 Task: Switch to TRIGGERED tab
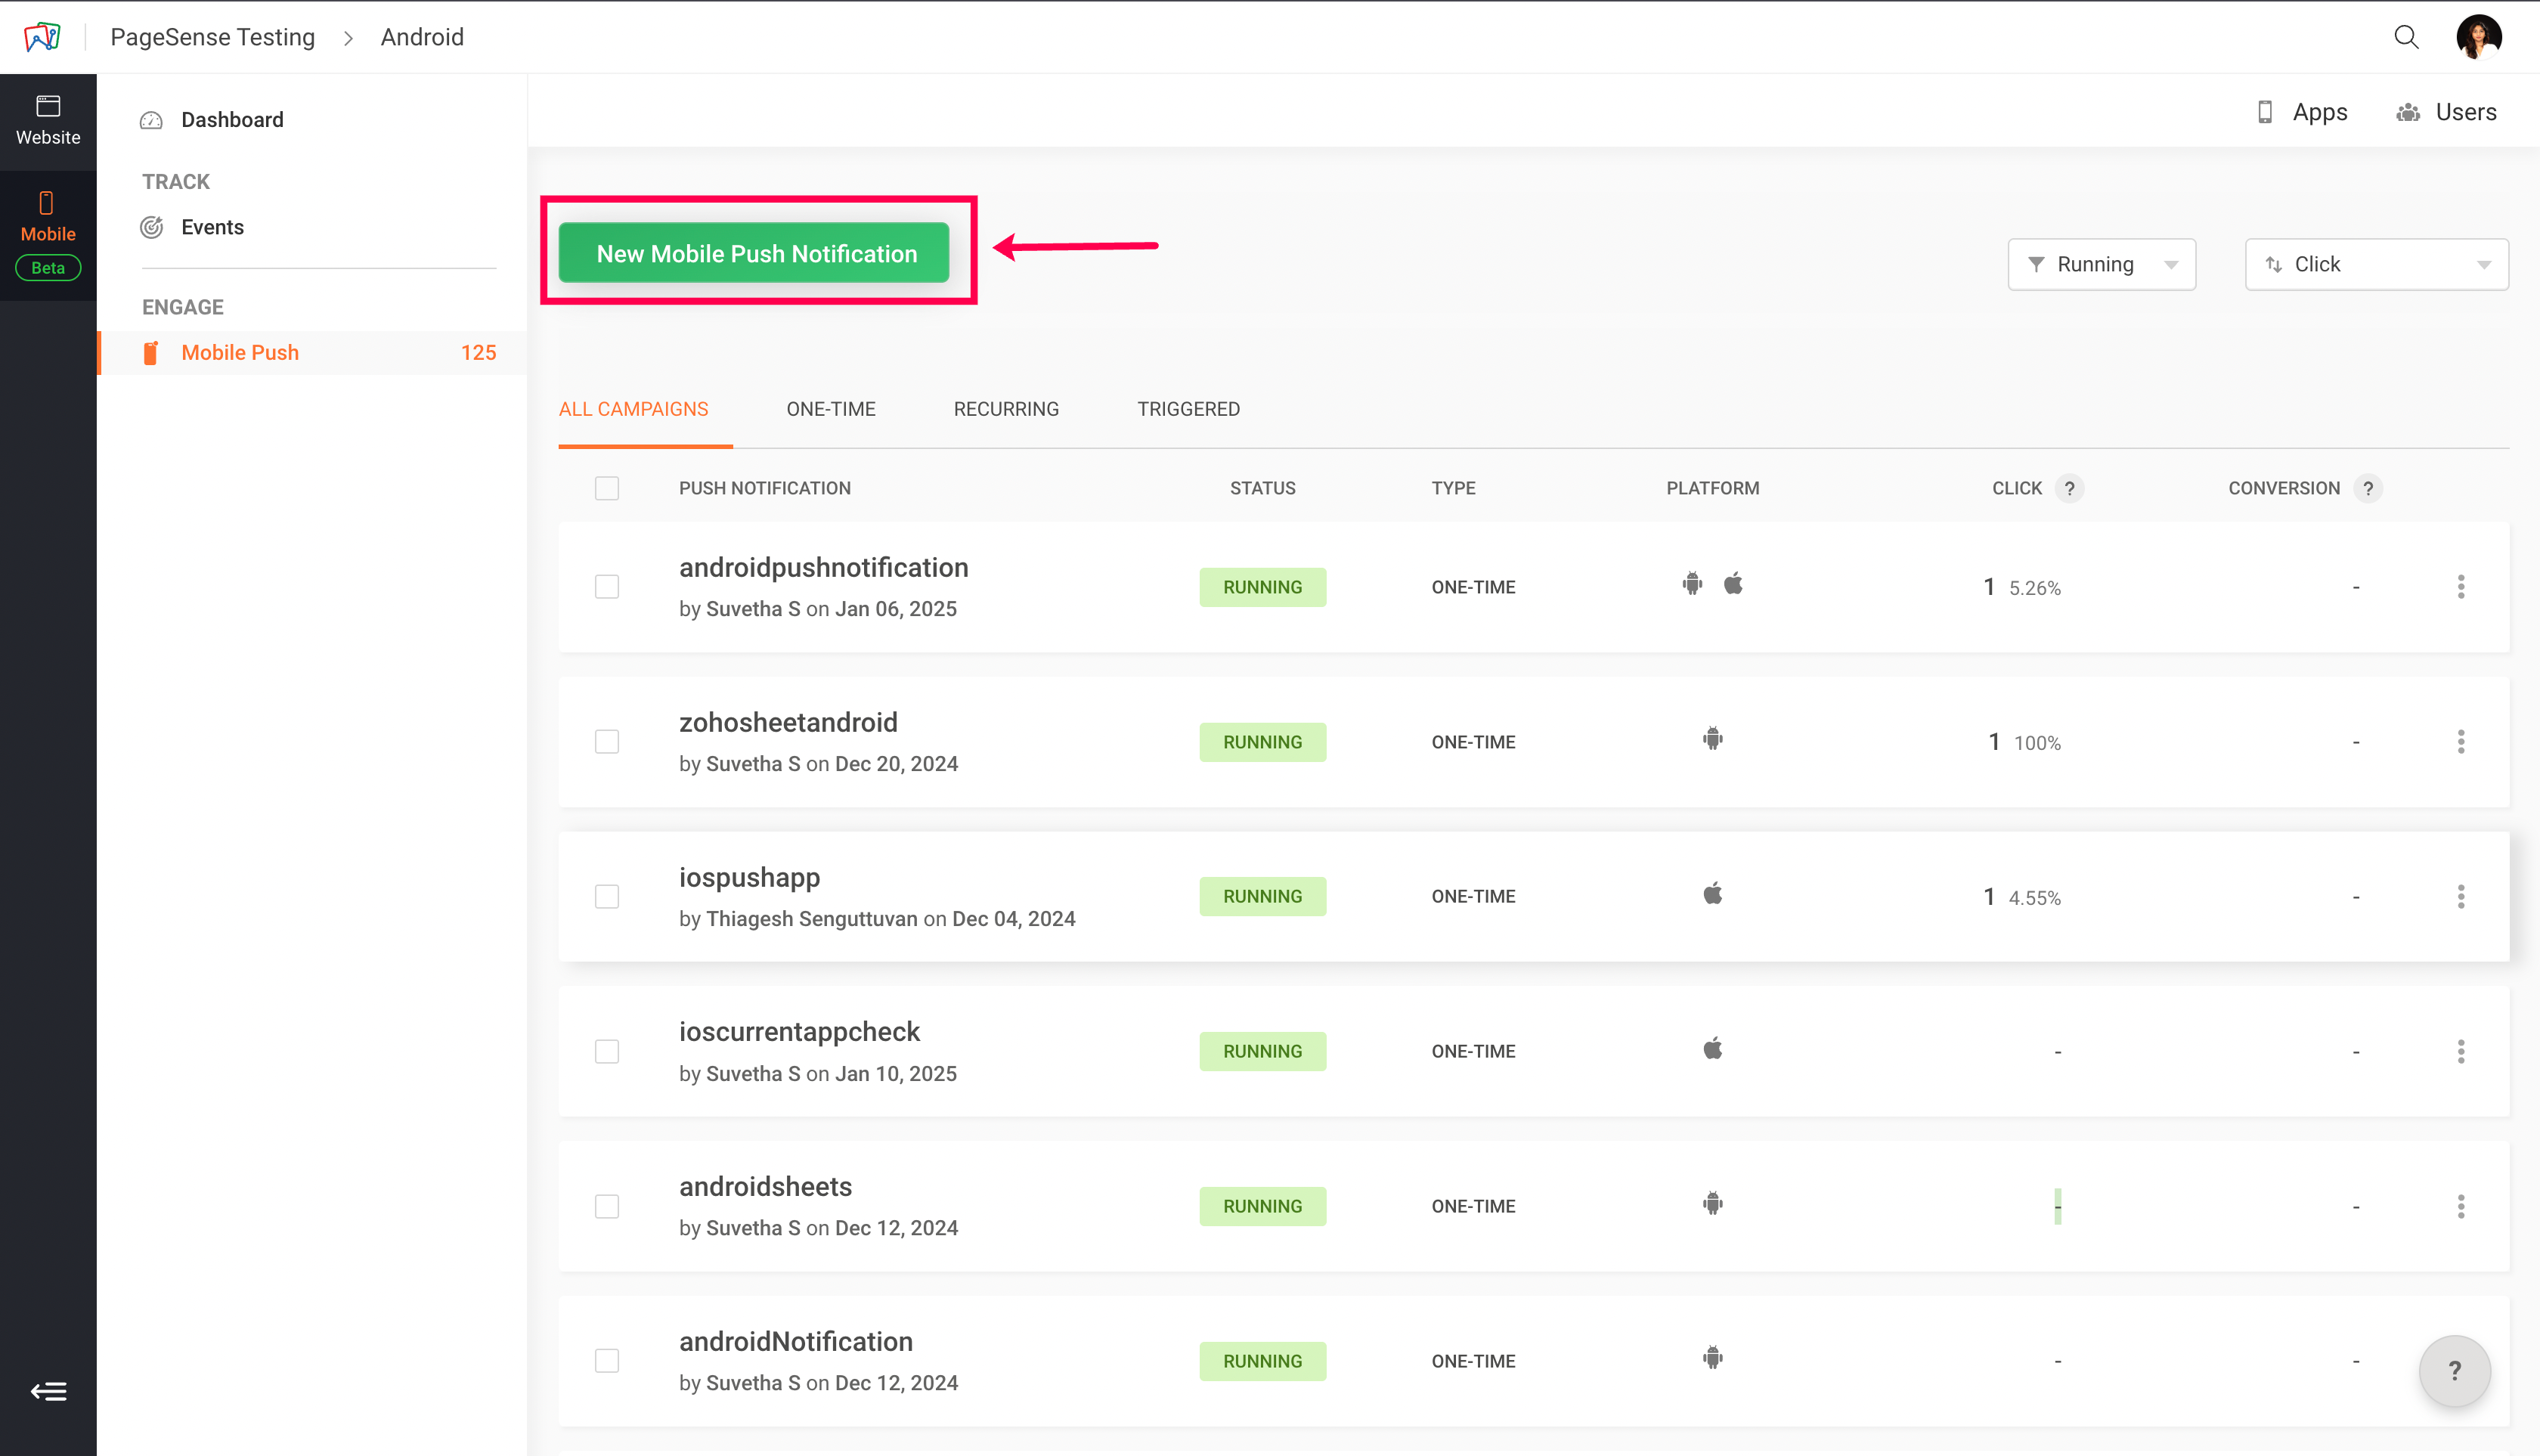pos(1188,409)
